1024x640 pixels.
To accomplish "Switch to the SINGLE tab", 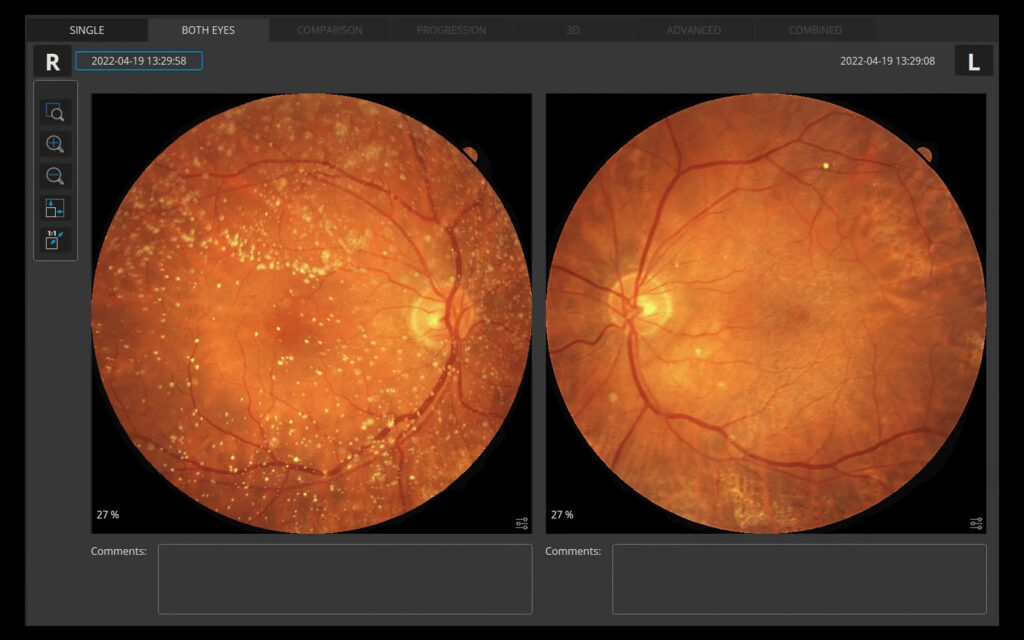I will point(87,30).
